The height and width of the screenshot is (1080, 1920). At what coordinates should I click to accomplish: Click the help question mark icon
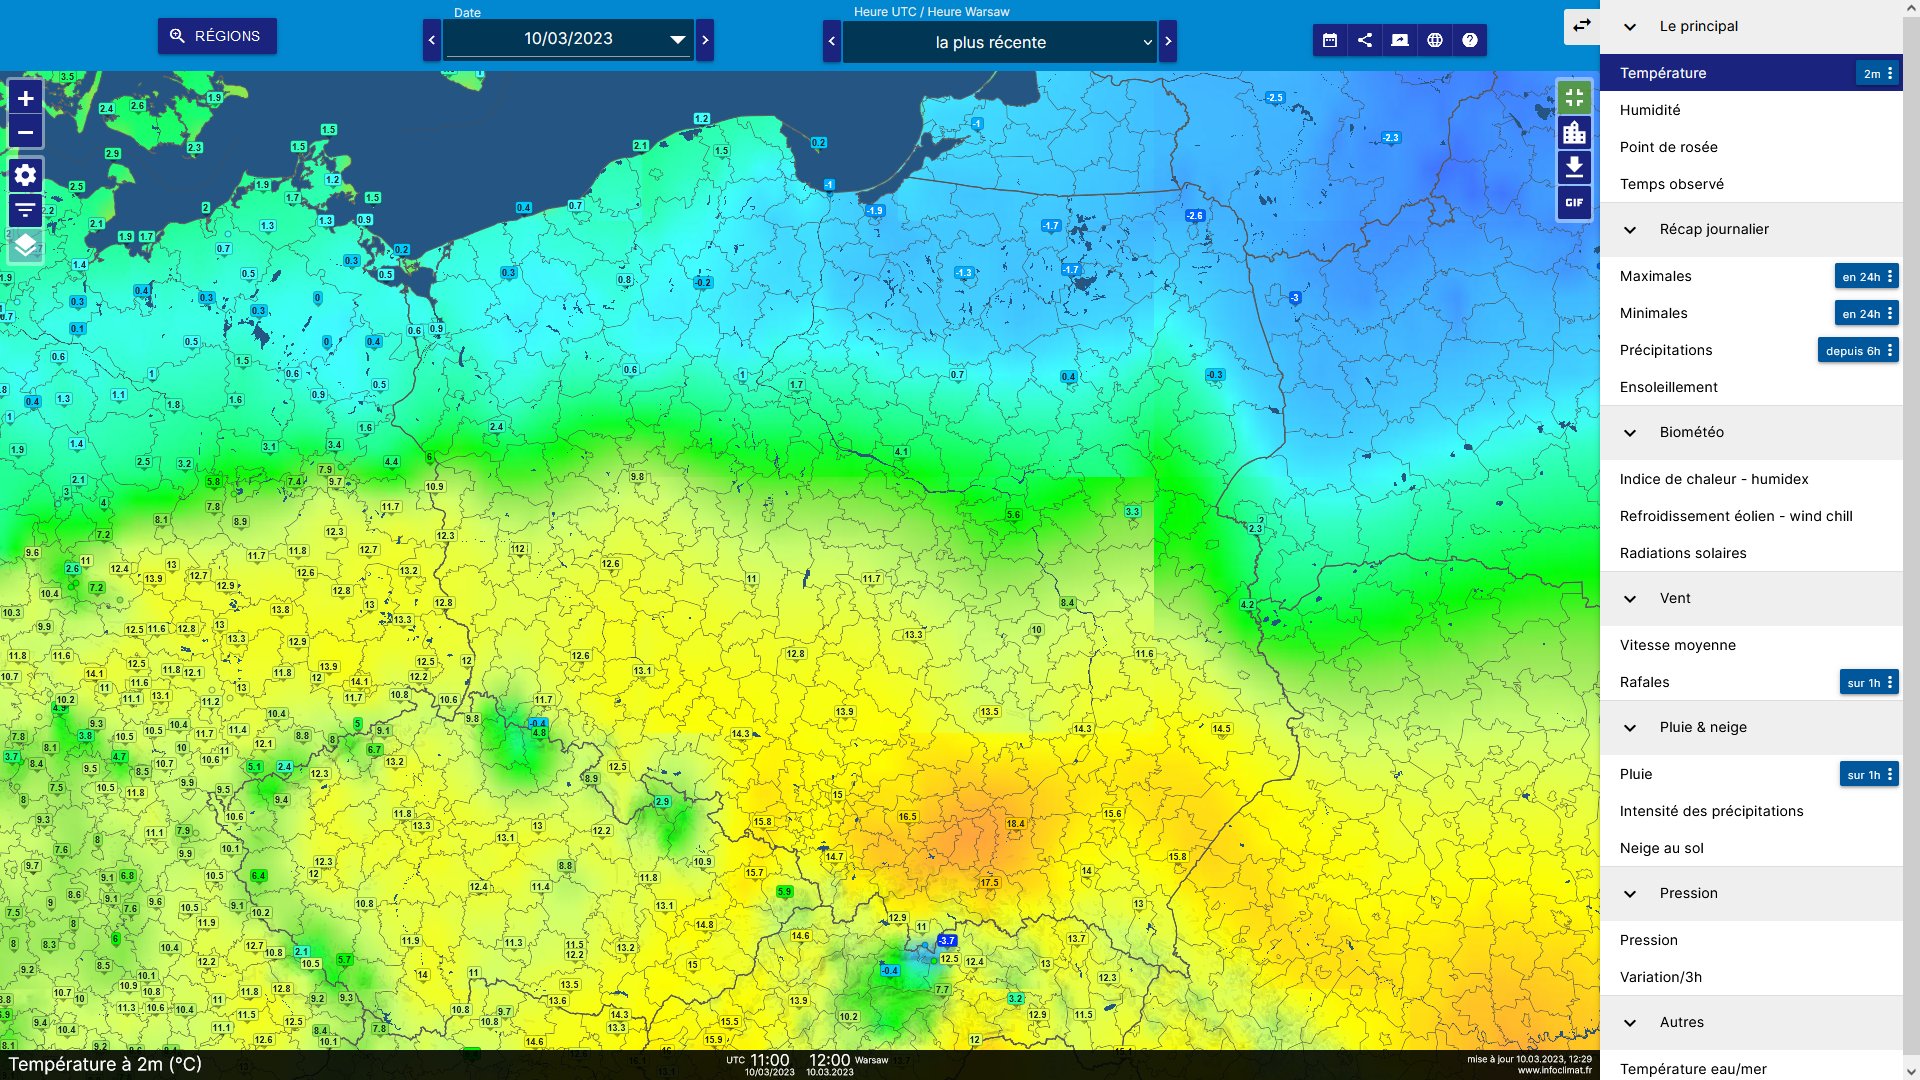click(1470, 40)
